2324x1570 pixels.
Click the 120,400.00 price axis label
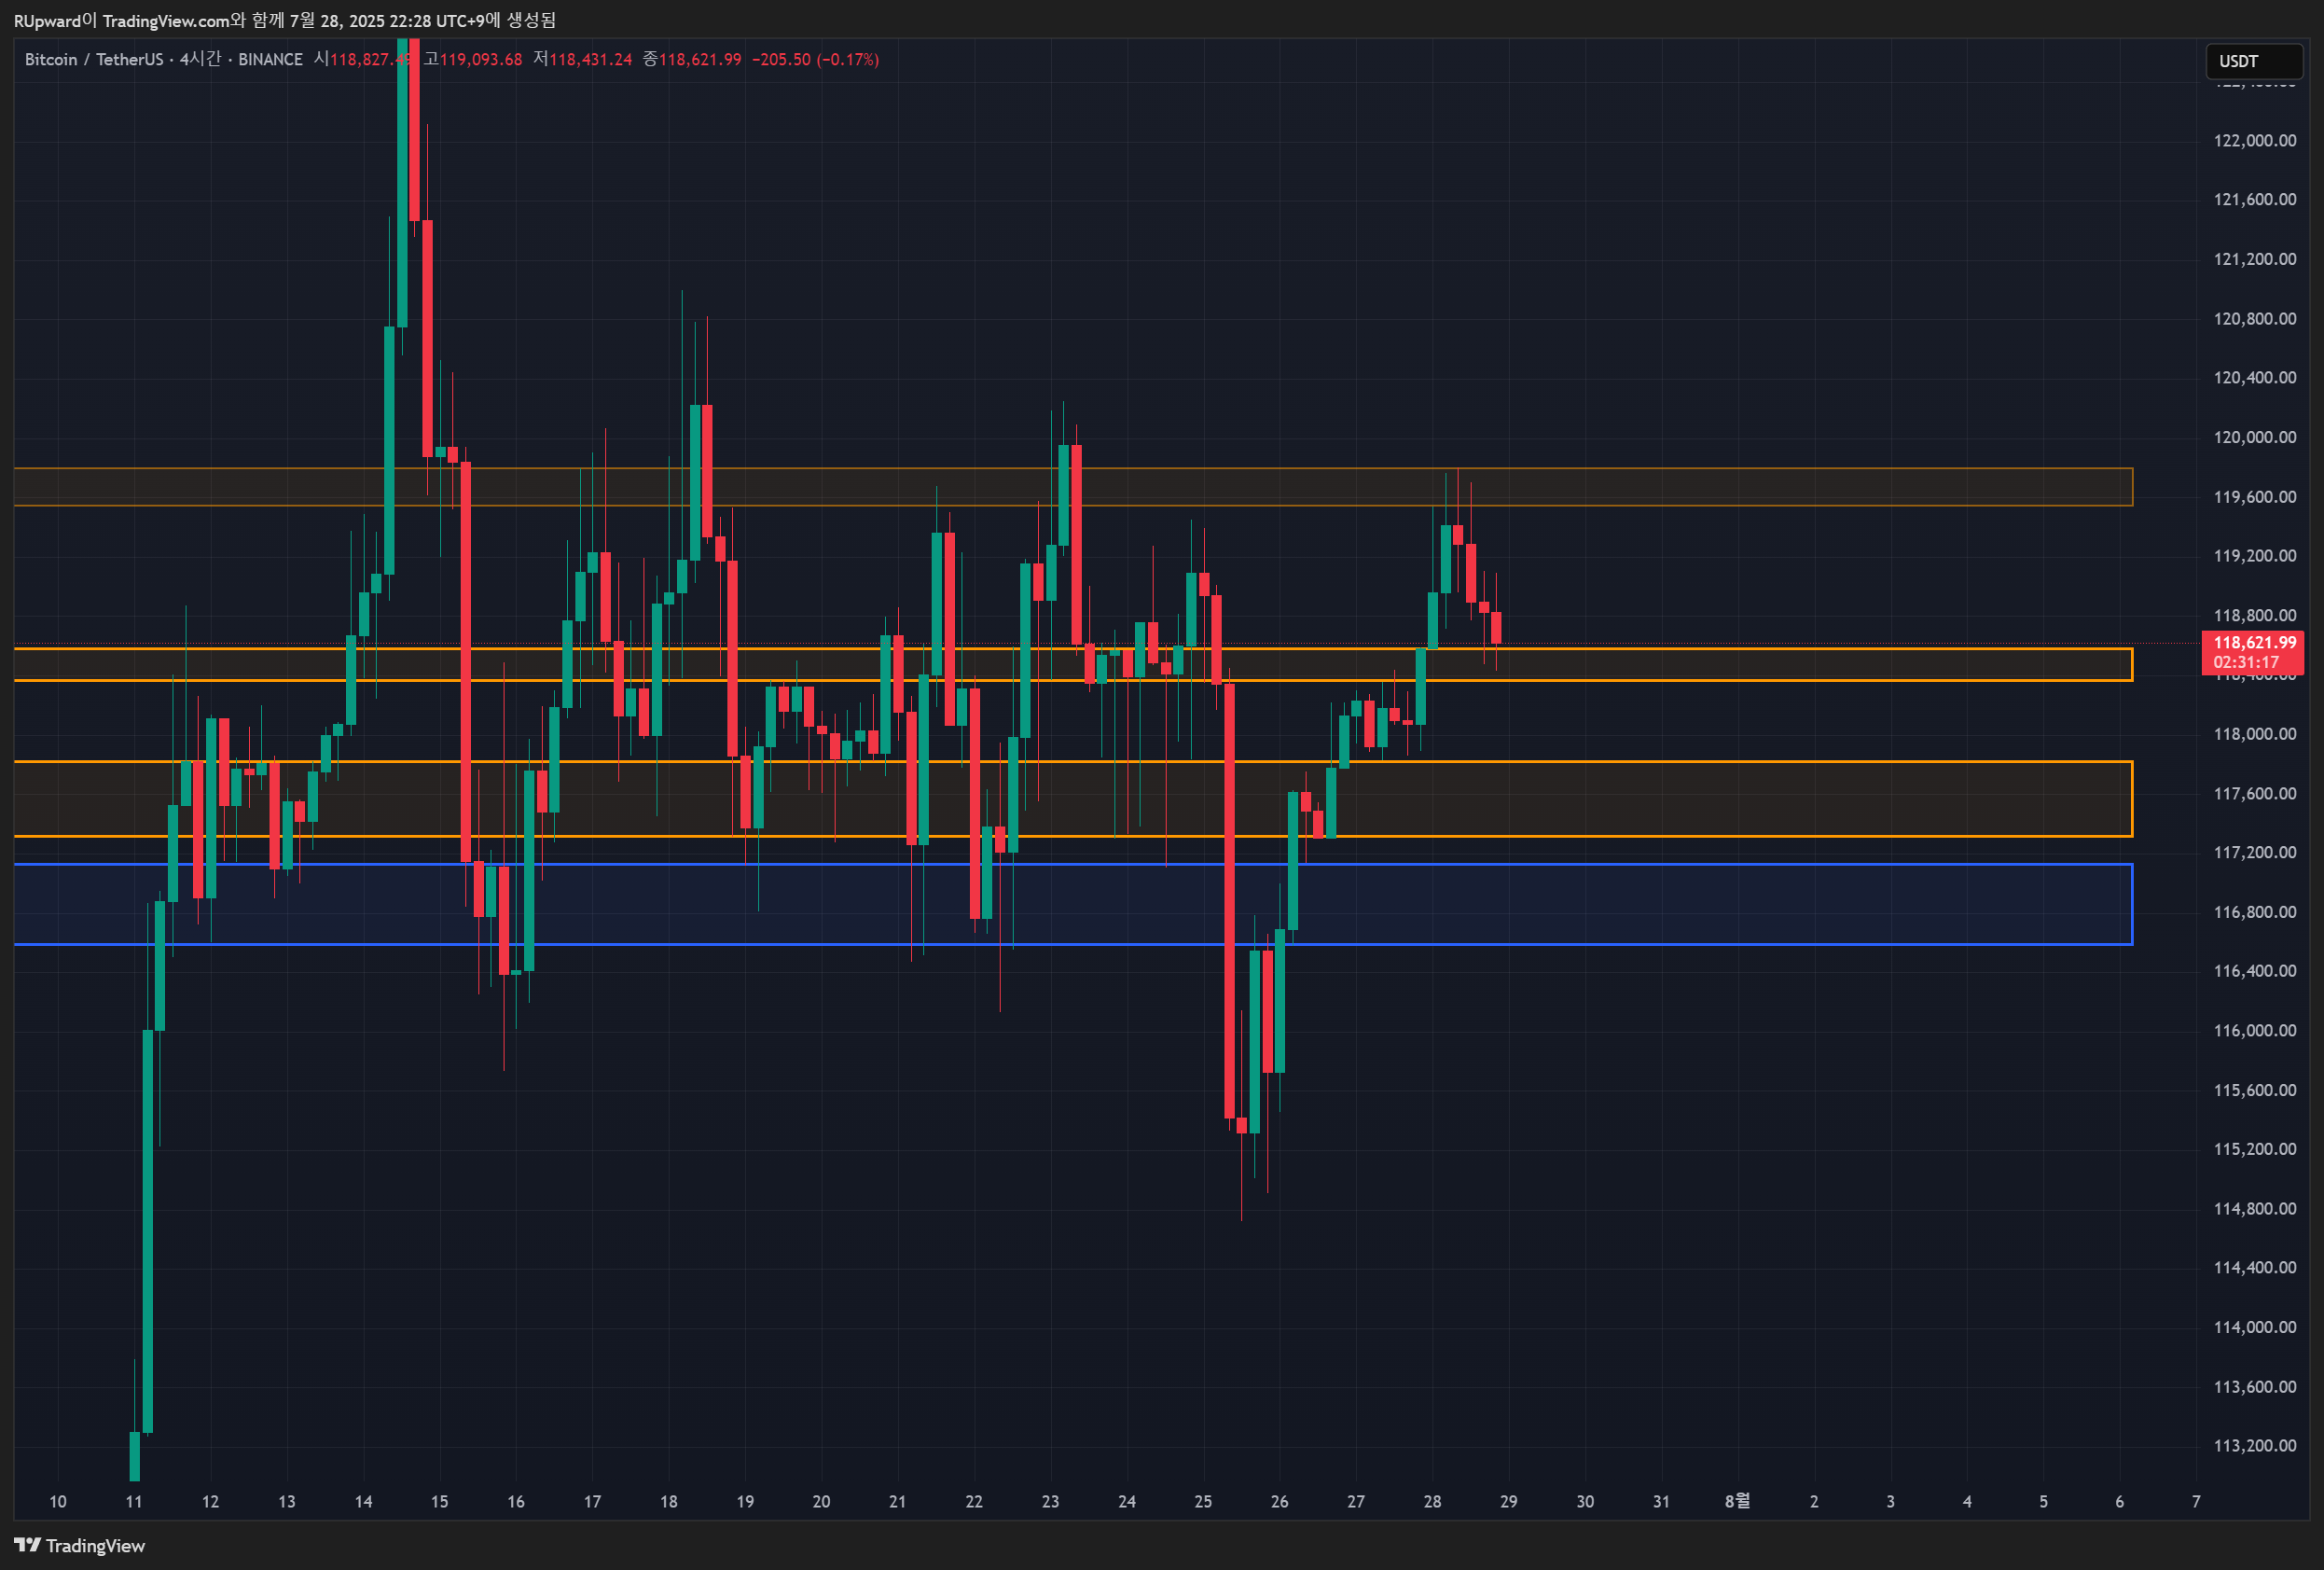point(2254,378)
